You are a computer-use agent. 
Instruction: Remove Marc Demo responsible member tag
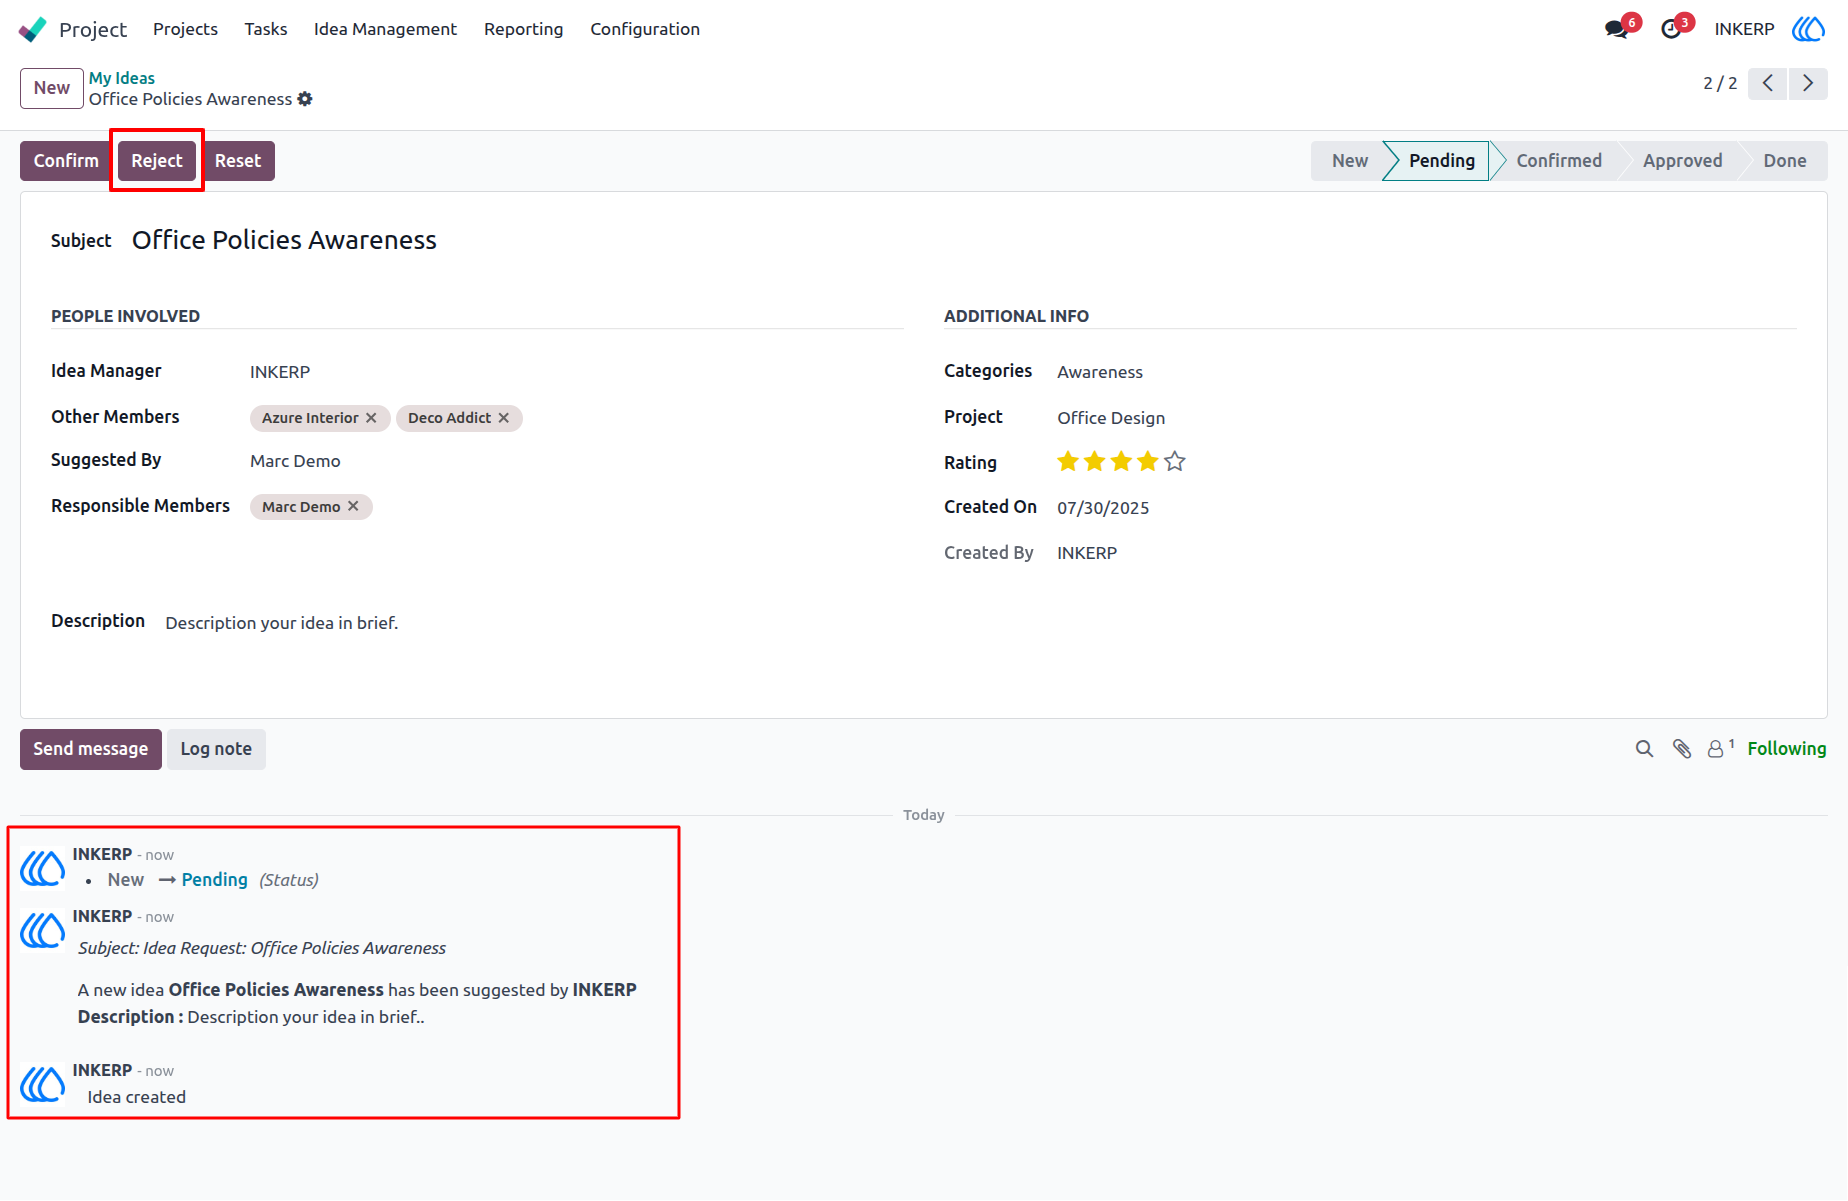[x=353, y=507]
